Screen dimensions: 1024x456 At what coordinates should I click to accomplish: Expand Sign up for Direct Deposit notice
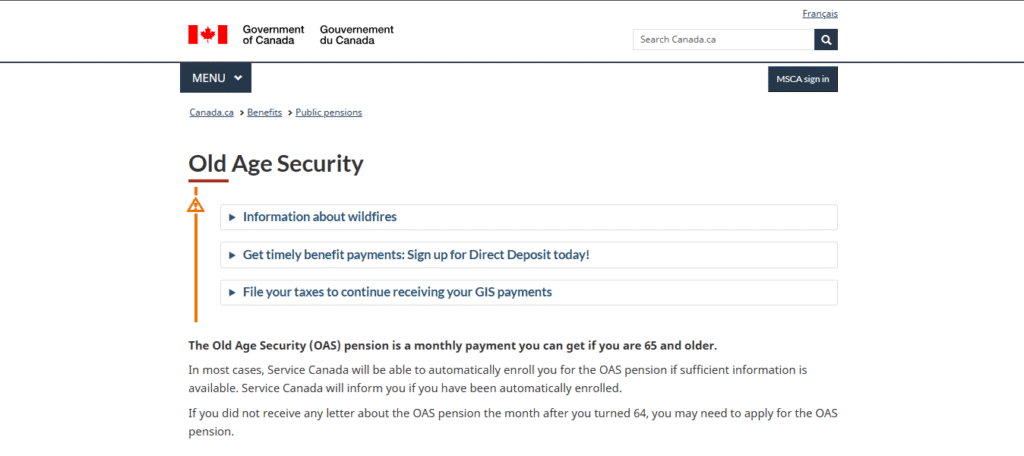click(528, 255)
